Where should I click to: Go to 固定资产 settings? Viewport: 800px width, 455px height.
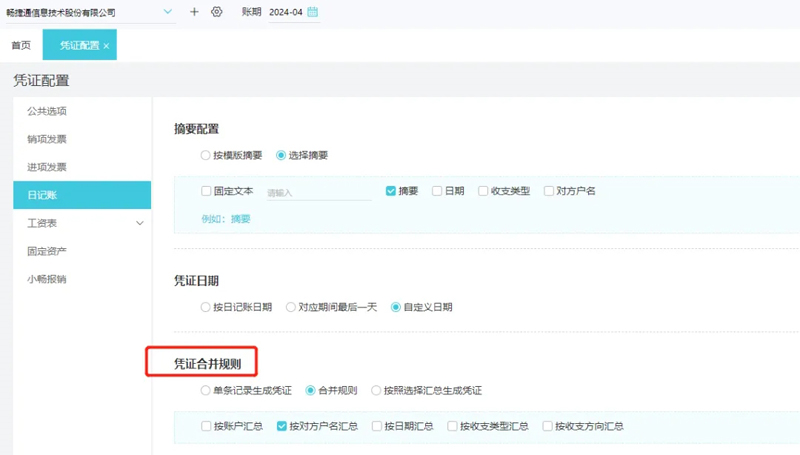tap(47, 251)
